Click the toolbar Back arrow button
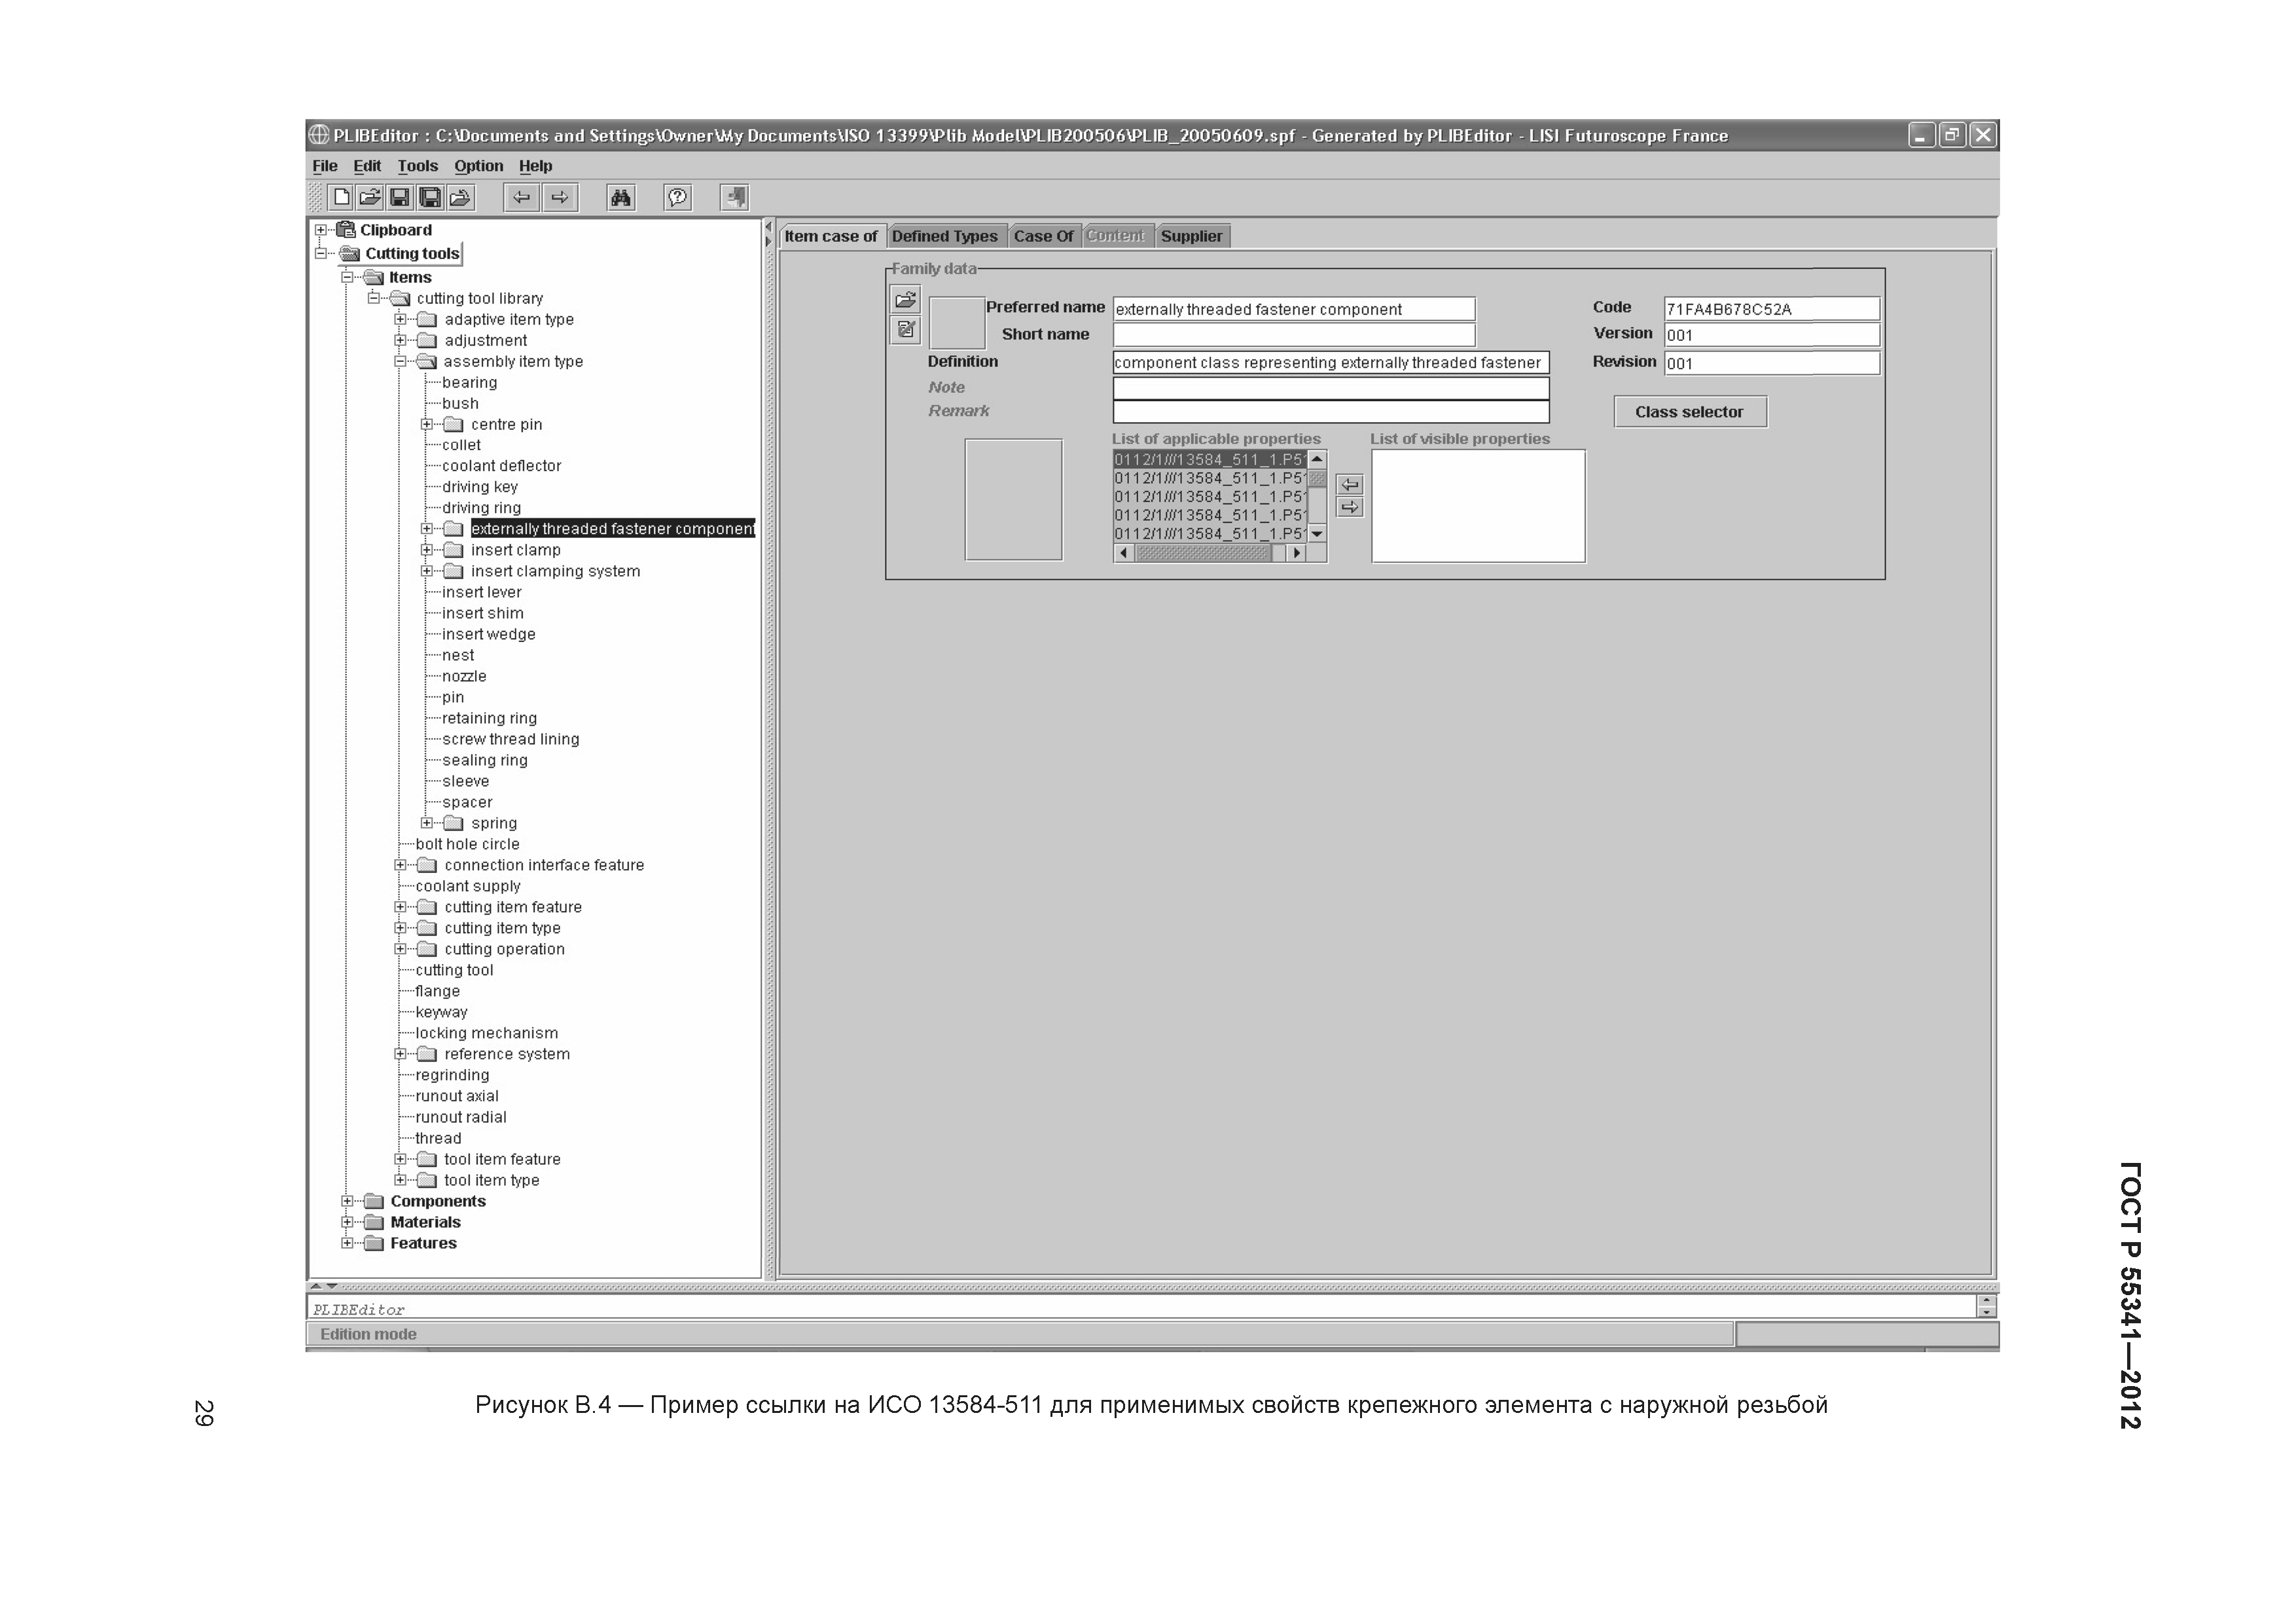Viewport: 2296px width, 1623px height. point(521,197)
